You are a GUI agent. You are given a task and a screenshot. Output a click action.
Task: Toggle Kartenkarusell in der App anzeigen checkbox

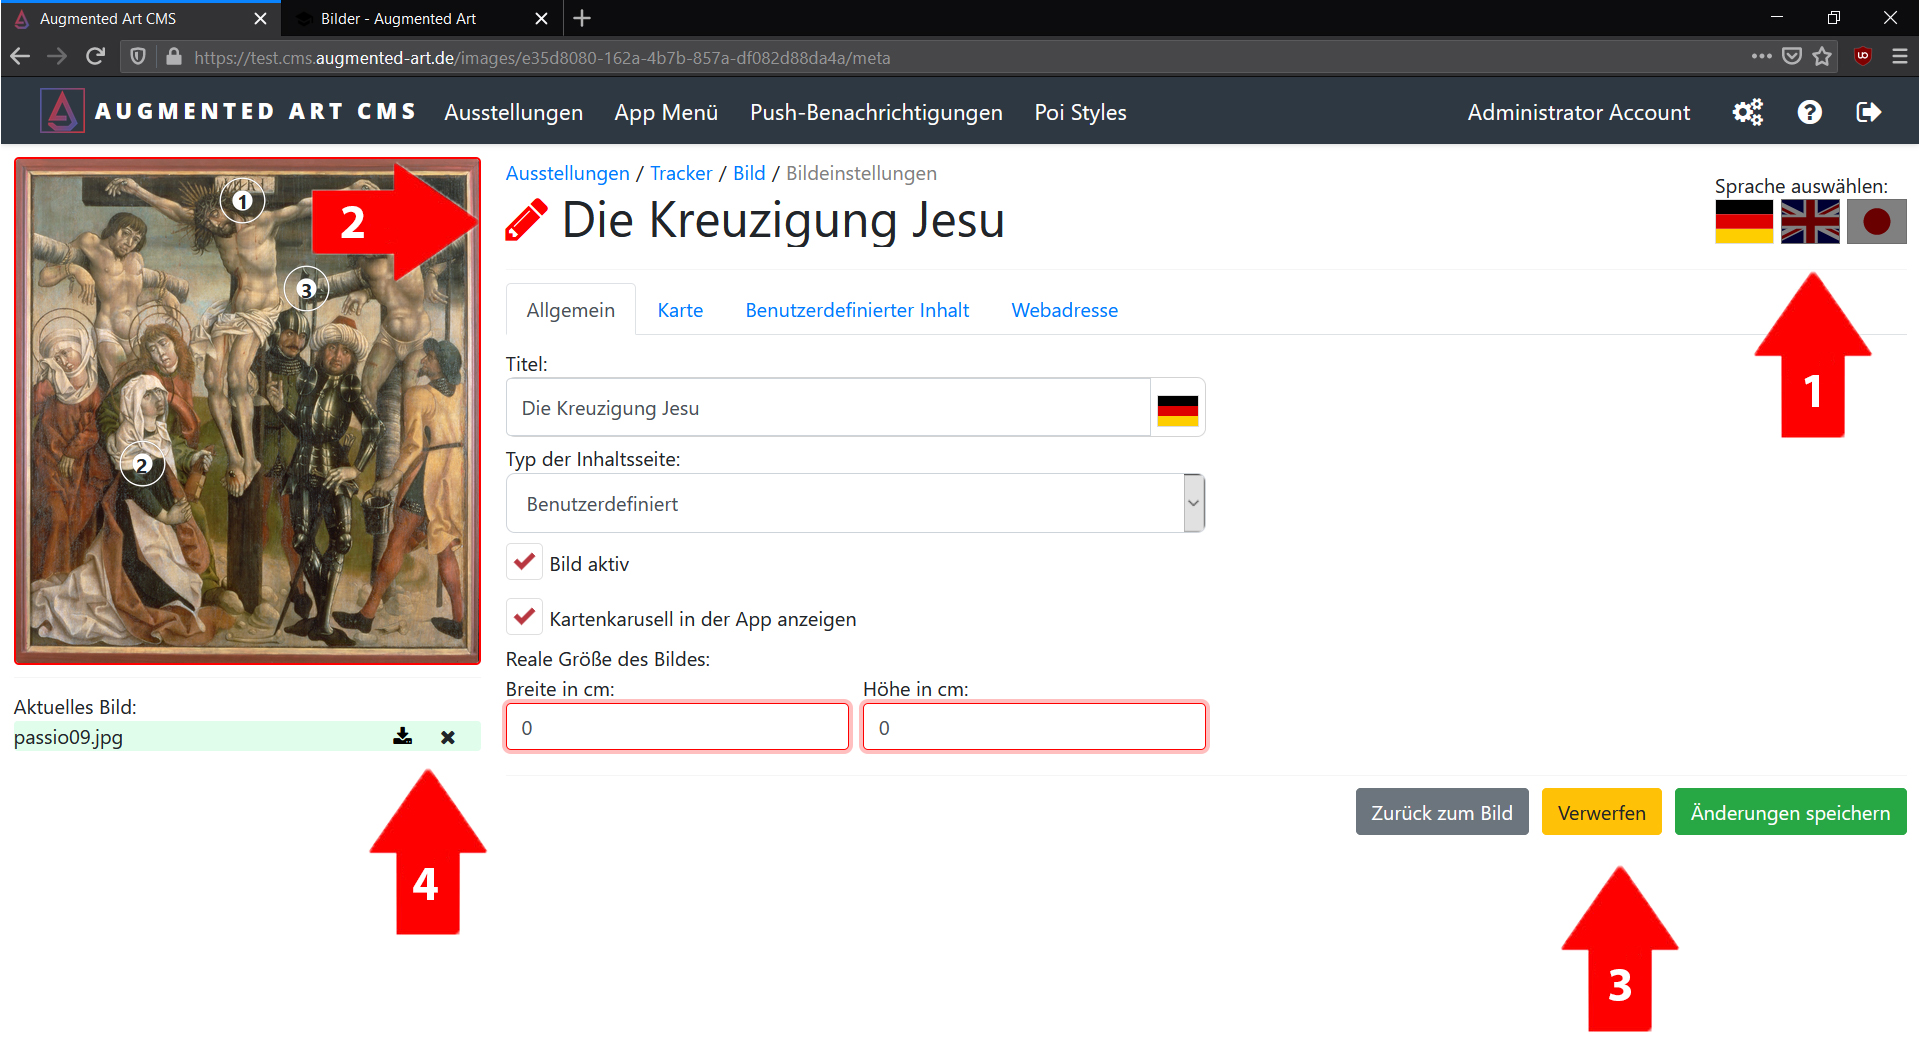[x=524, y=617]
